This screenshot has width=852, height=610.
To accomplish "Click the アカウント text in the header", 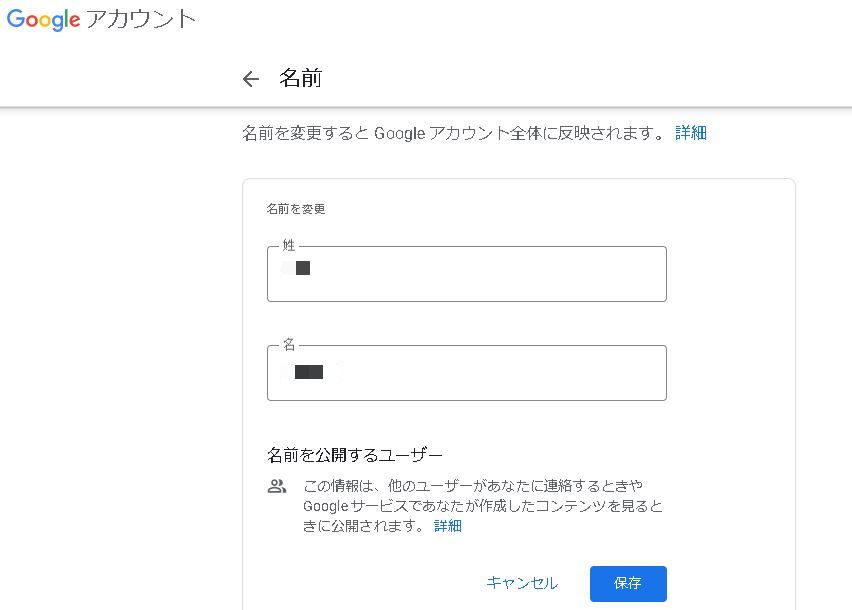I will 141,20.
